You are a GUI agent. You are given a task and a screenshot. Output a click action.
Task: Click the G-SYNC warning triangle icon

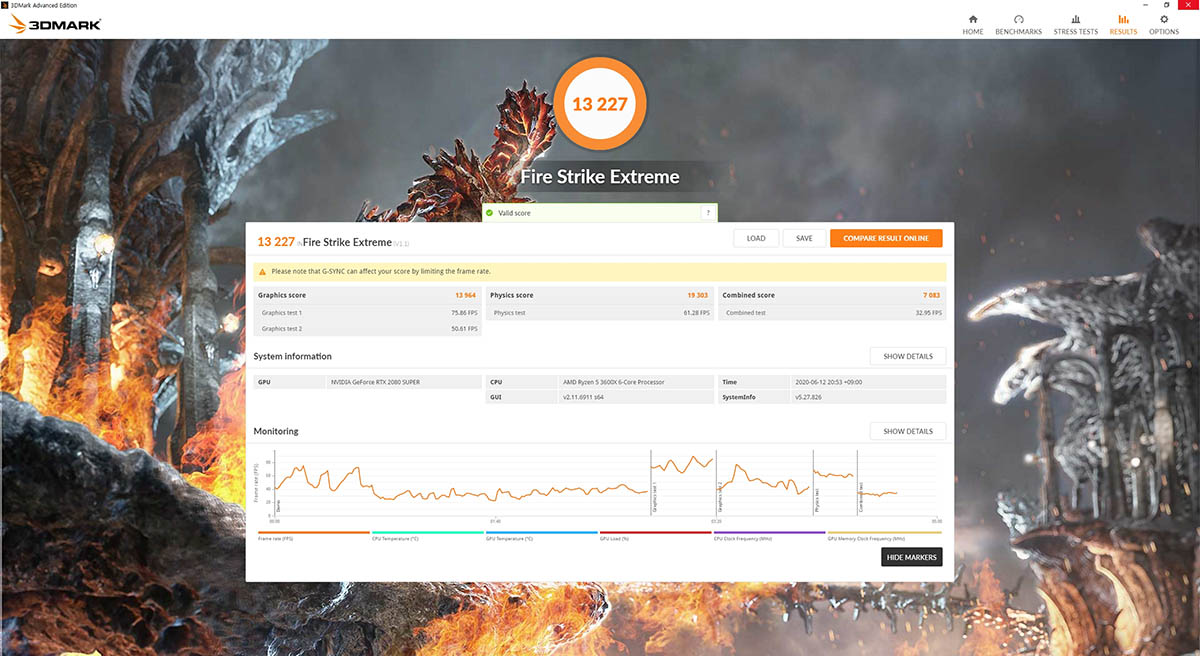pos(262,271)
